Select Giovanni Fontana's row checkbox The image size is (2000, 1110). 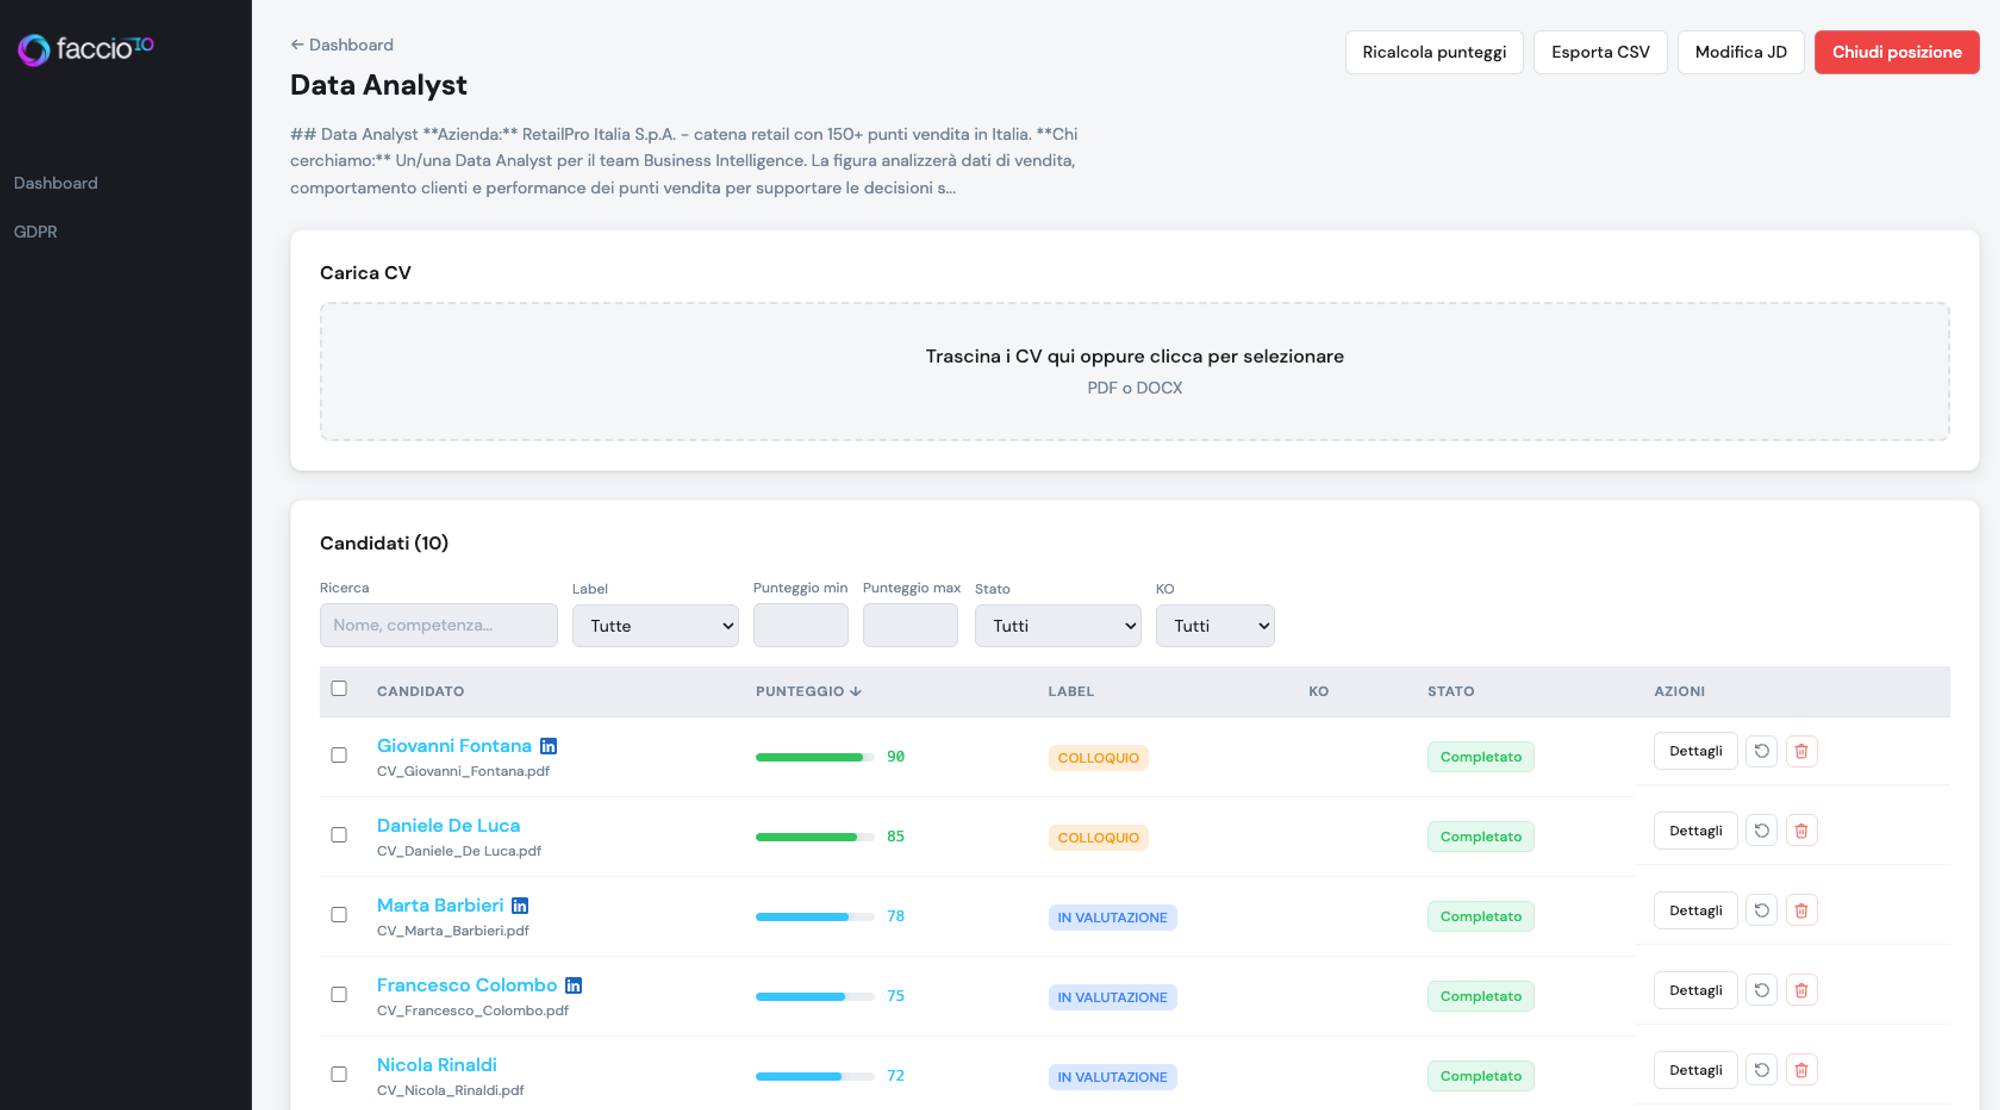(x=339, y=756)
